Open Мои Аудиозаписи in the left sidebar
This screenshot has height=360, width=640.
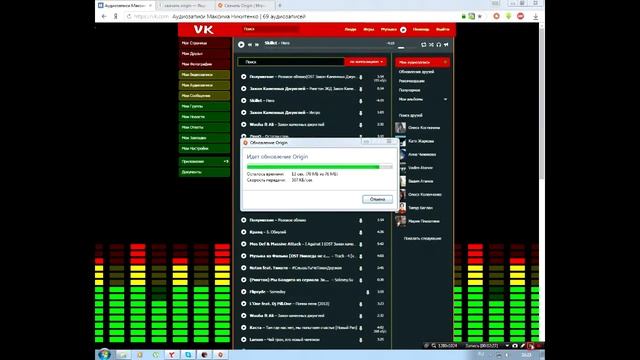pyautogui.click(x=204, y=85)
